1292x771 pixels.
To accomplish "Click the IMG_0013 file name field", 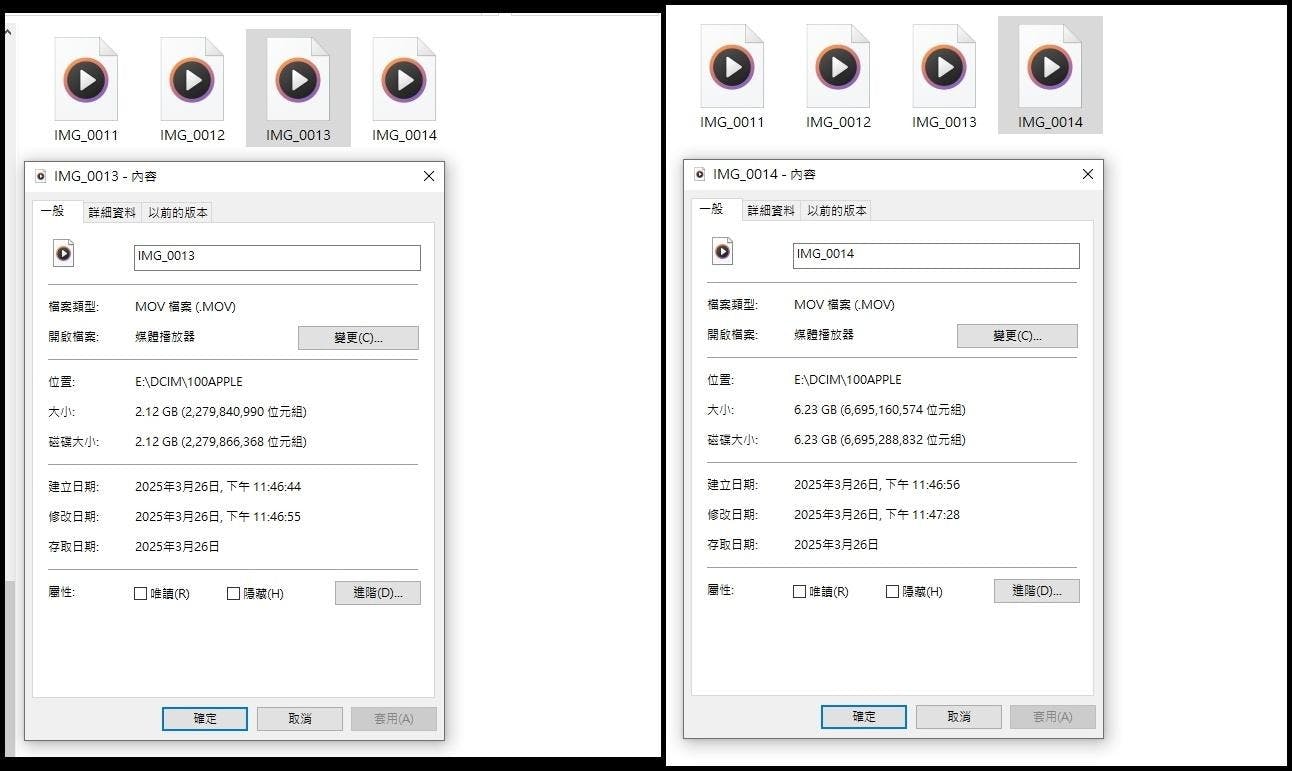I will [x=277, y=257].
